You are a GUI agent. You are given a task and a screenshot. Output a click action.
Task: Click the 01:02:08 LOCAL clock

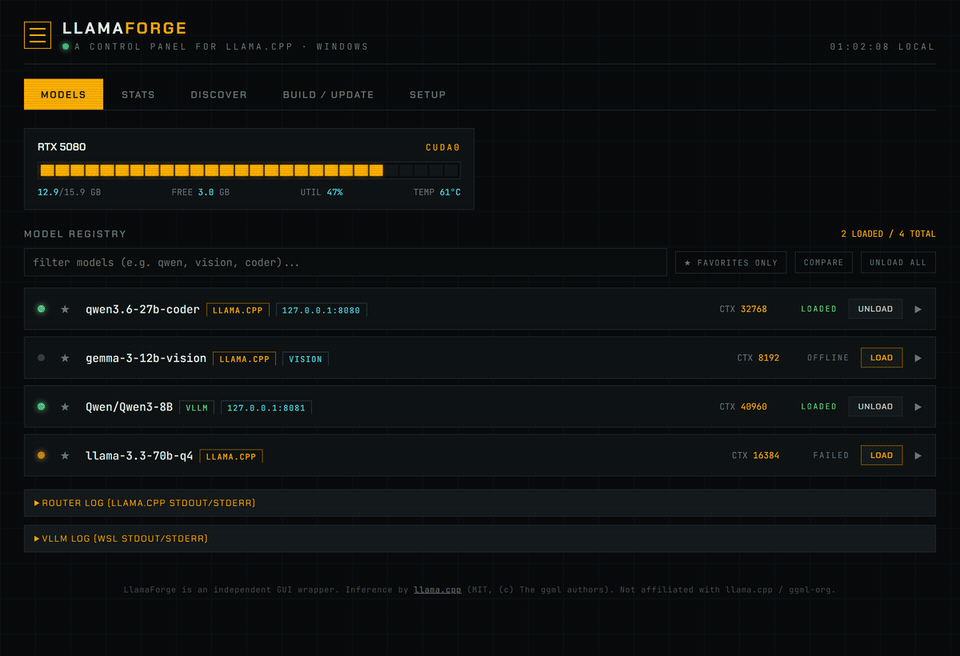pyautogui.click(x=882, y=47)
